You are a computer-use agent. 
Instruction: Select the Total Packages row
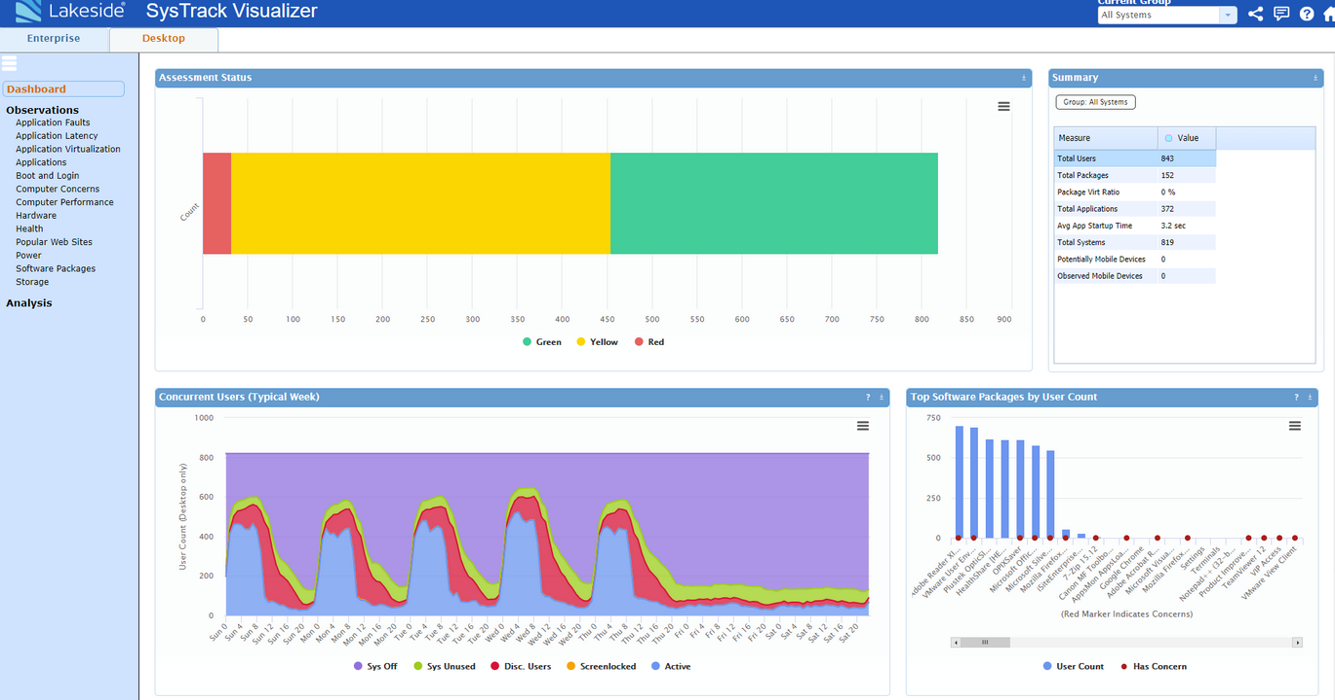[x=1135, y=175]
